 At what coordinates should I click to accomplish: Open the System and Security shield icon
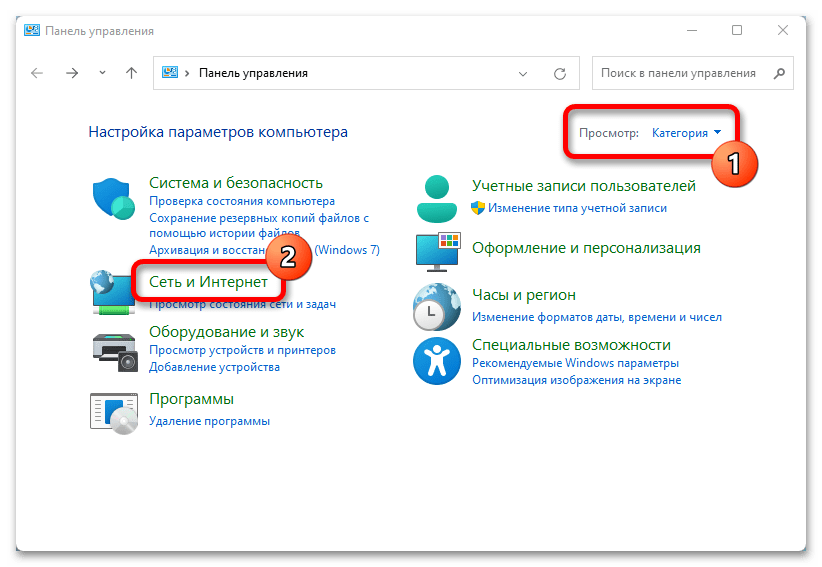pyautogui.click(x=114, y=199)
